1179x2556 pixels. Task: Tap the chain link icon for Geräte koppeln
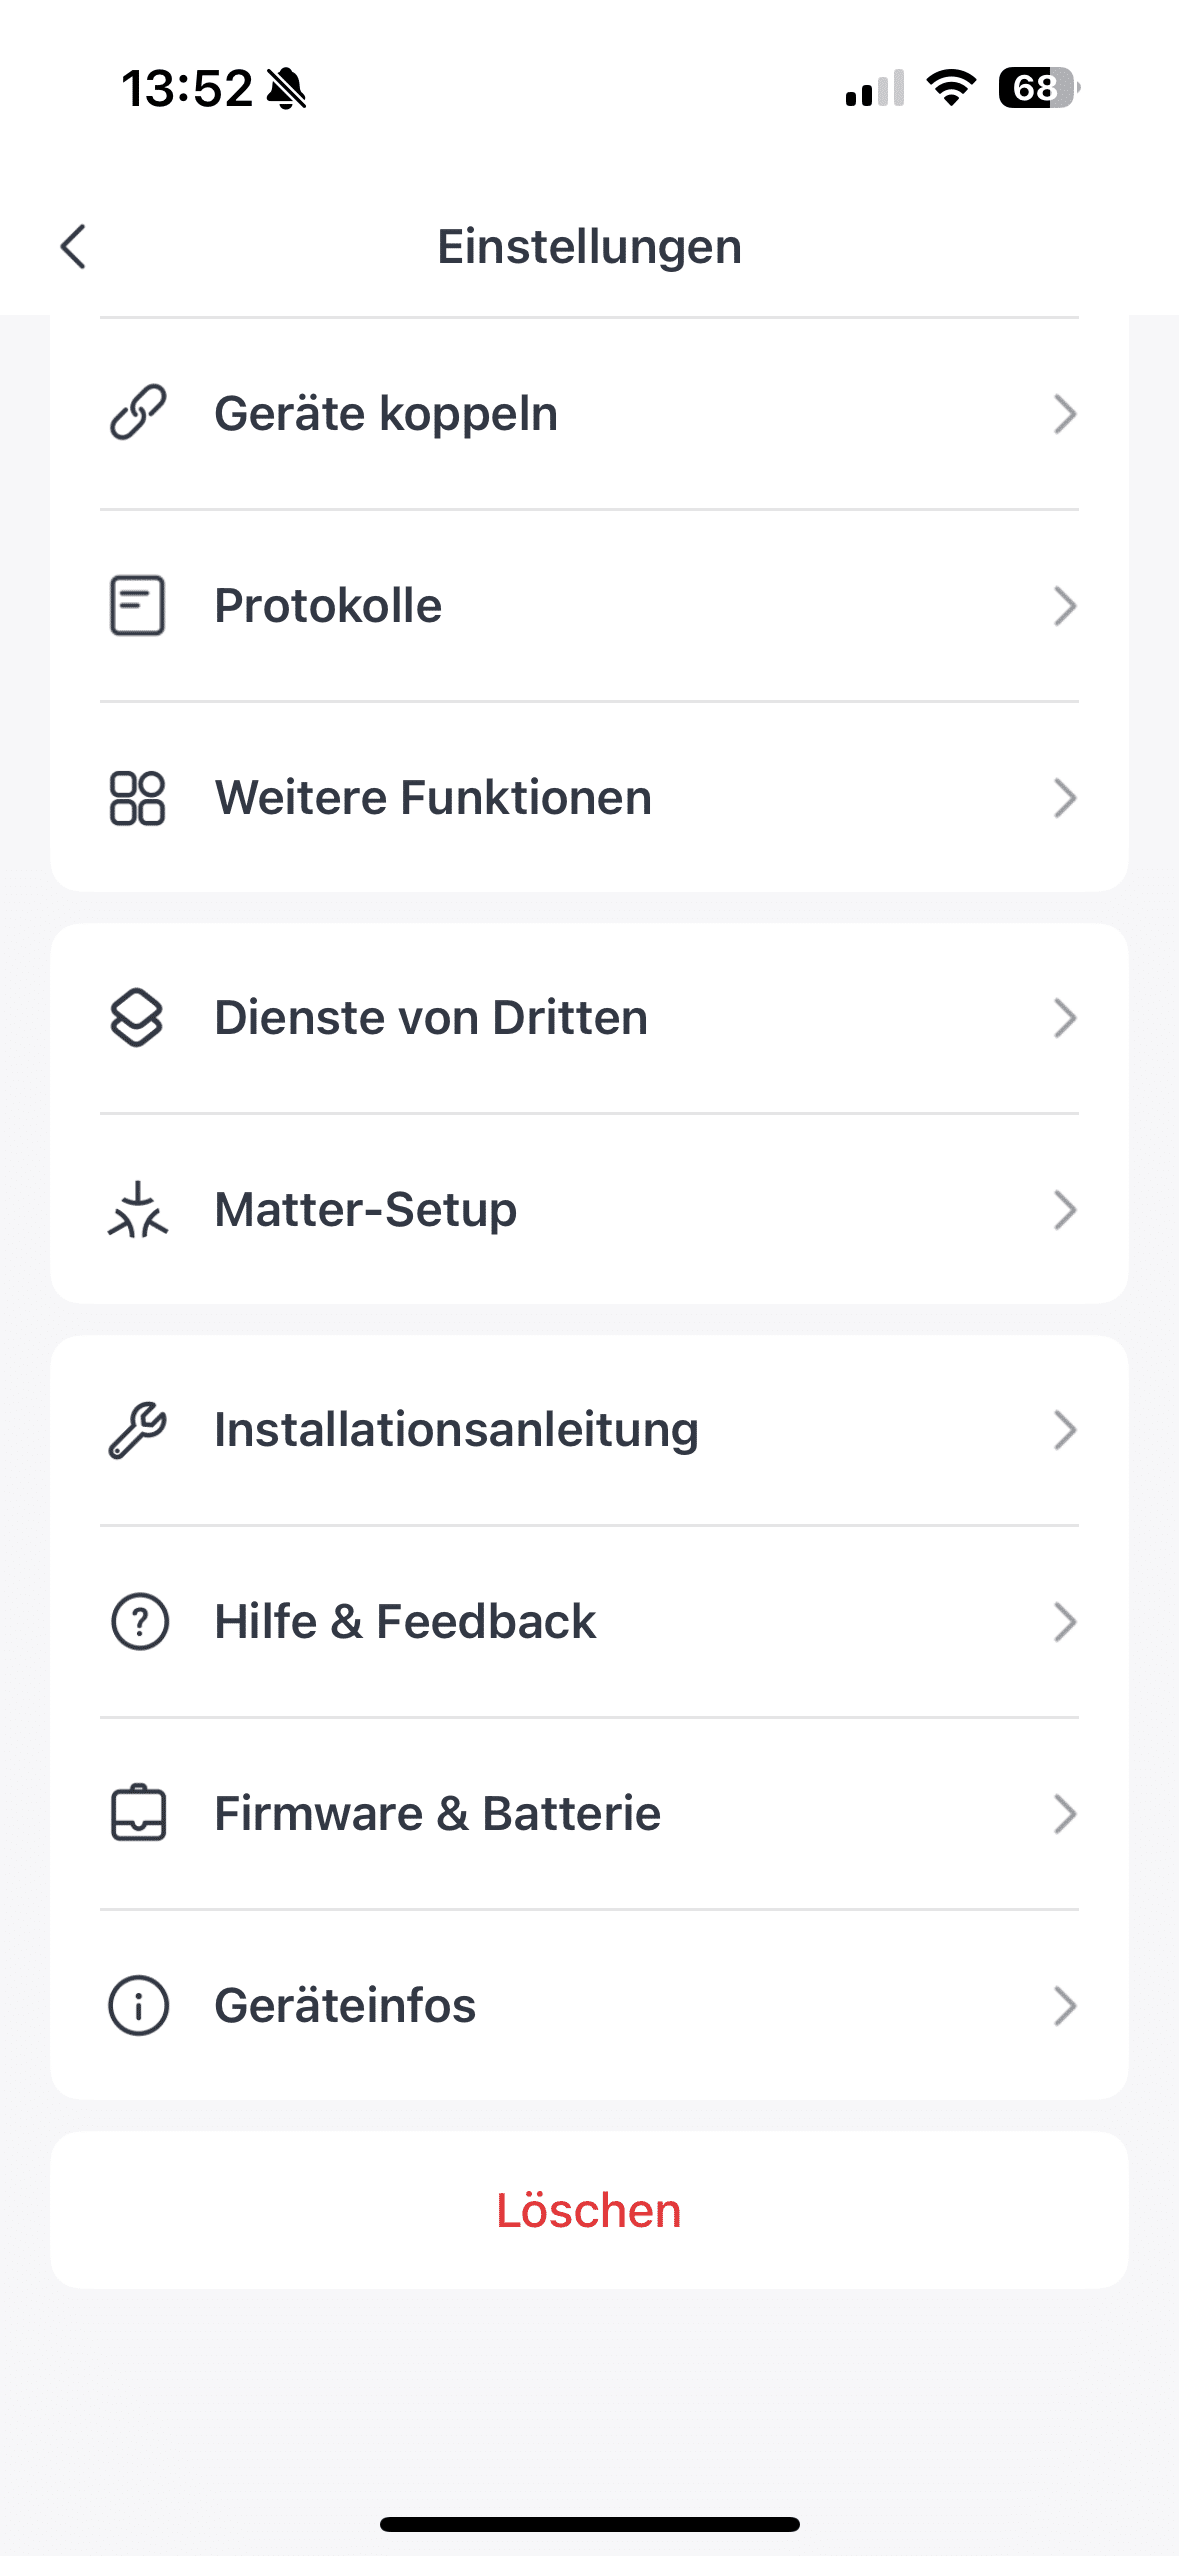(x=137, y=413)
